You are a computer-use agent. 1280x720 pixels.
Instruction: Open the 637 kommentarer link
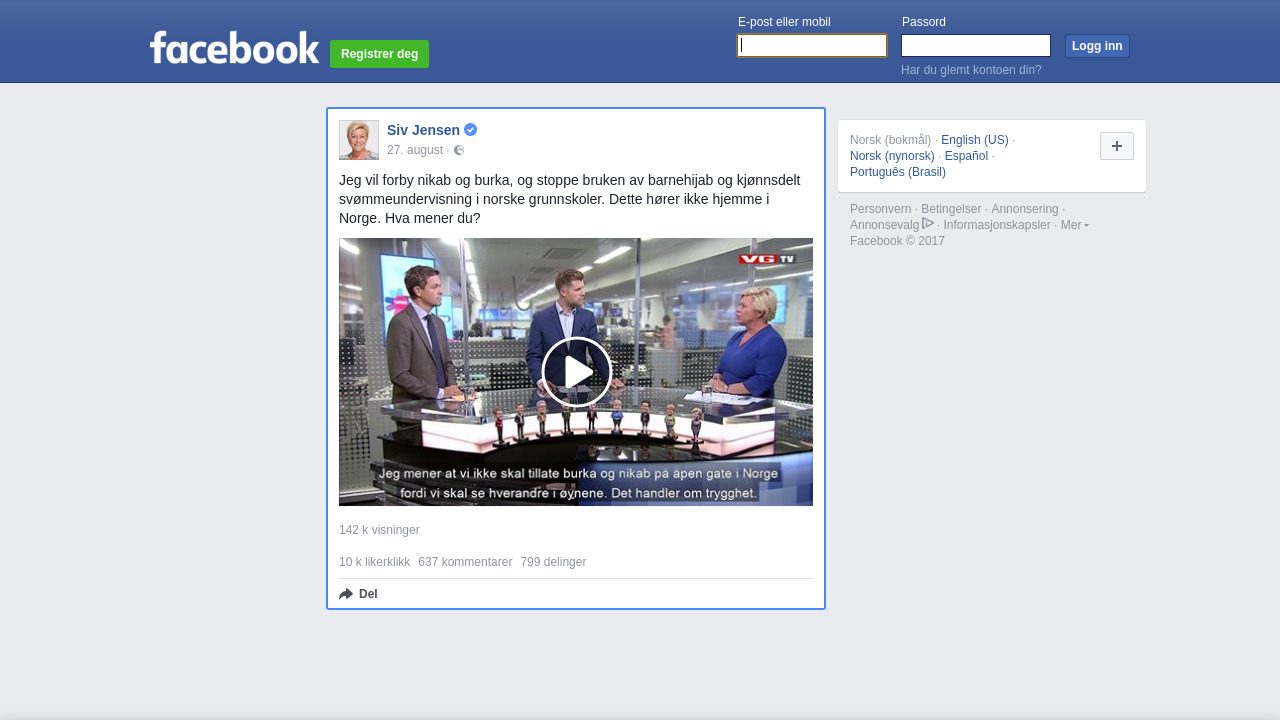tap(465, 562)
